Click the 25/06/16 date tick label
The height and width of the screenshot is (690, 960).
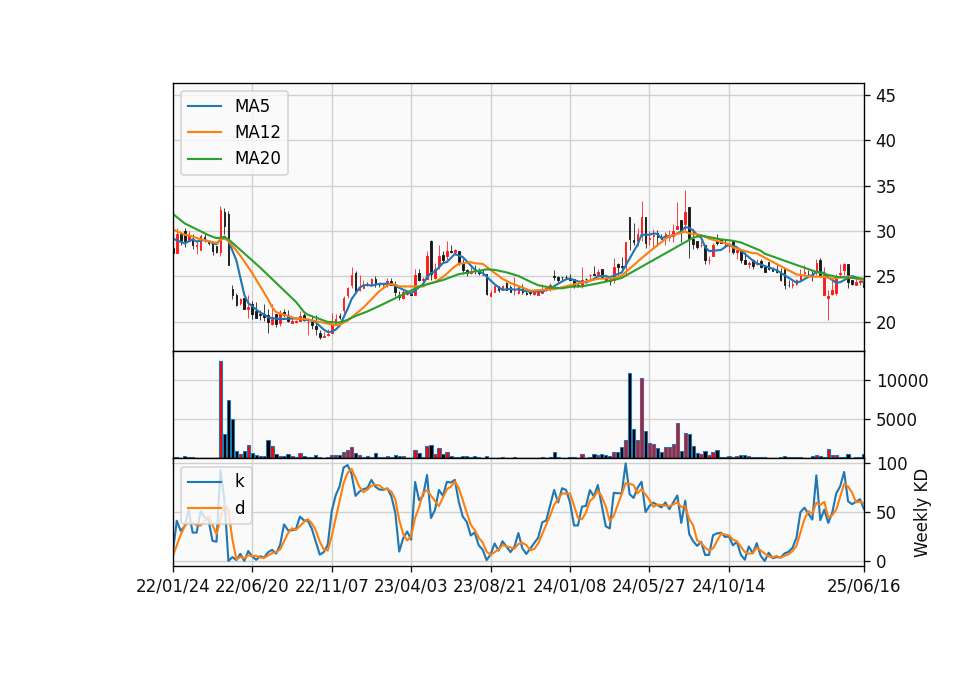point(864,587)
